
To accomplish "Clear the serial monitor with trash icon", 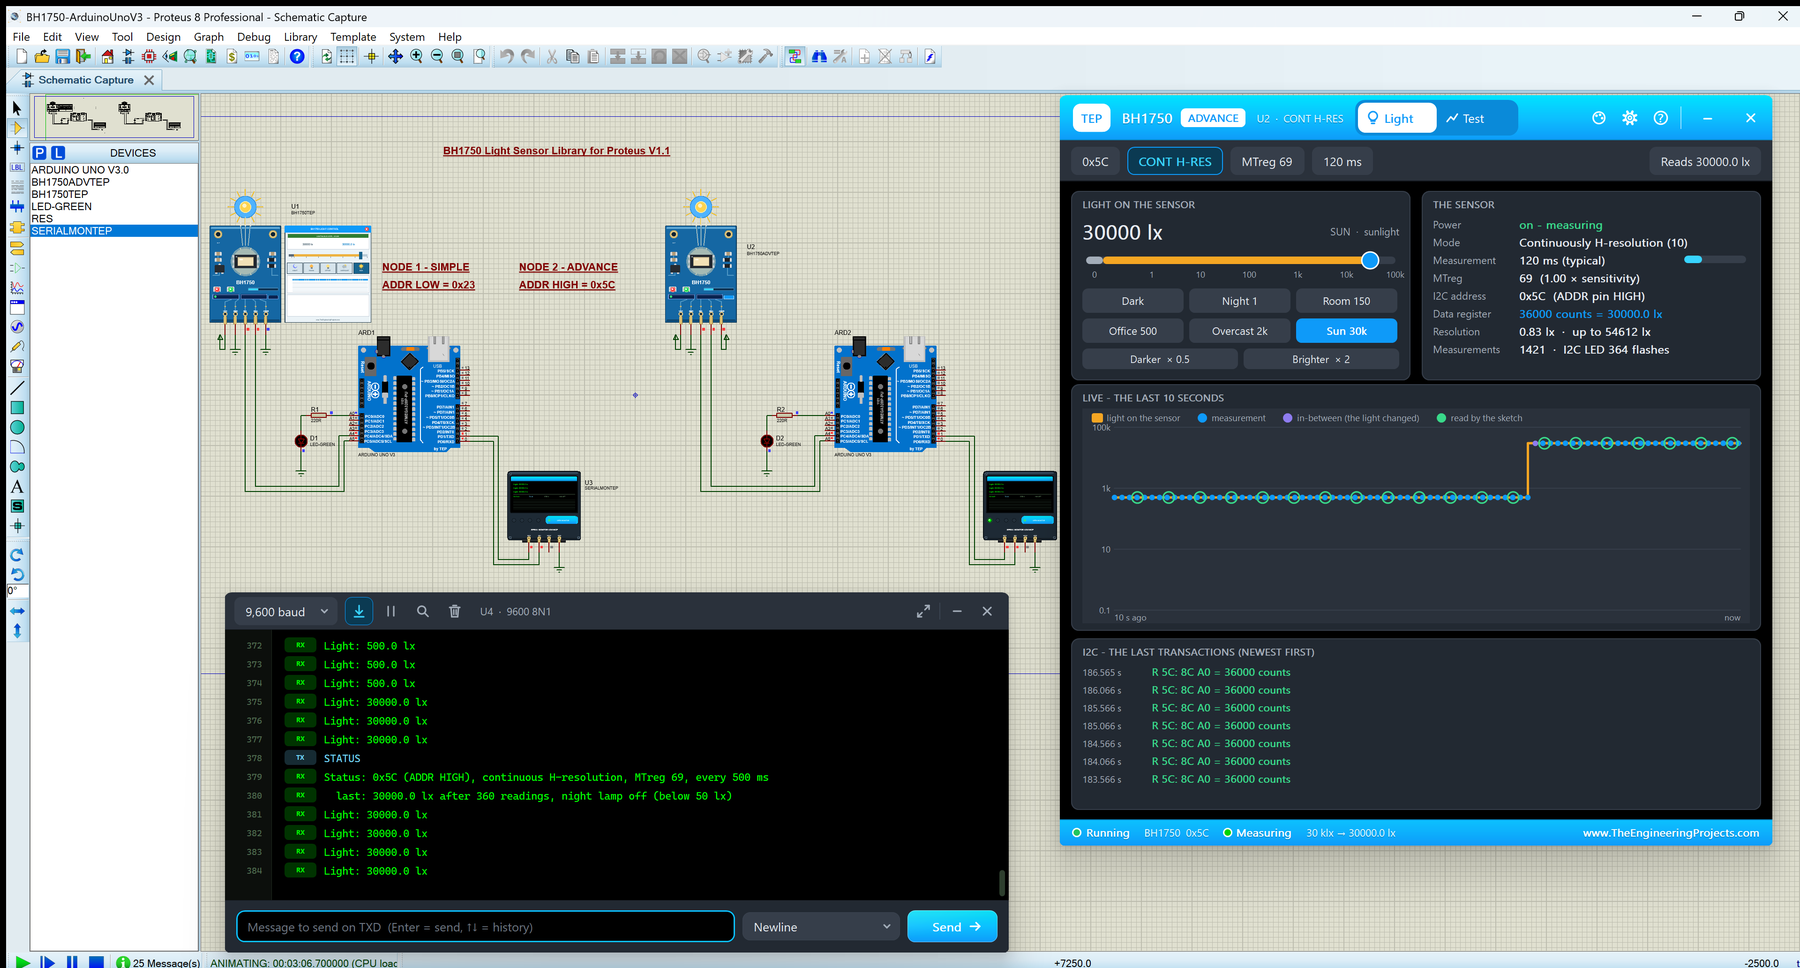I will pos(454,611).
